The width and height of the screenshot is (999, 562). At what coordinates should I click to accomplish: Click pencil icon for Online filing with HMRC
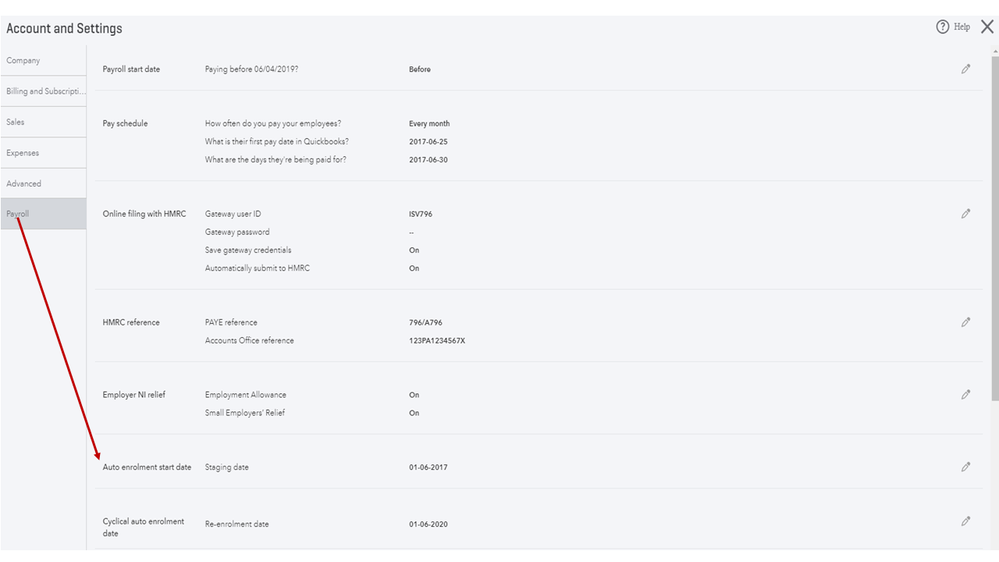click(x=965, y=214)
